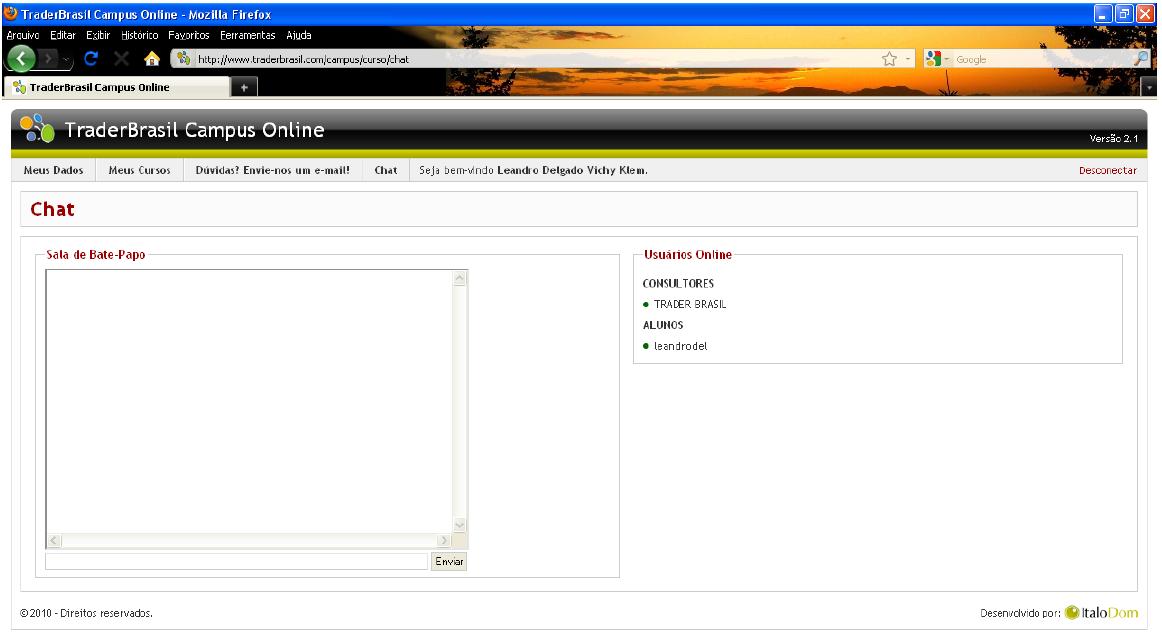
Task: Click chat box scroll up arrow
Action: point(459,279)
